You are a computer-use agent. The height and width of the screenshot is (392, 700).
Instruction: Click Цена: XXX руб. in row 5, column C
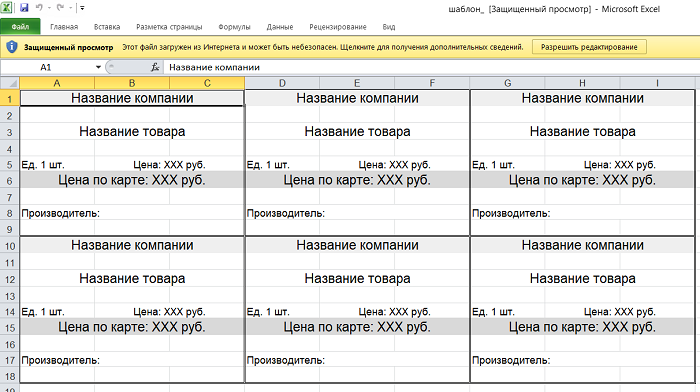pyautogui.click(x=170, y=165)
